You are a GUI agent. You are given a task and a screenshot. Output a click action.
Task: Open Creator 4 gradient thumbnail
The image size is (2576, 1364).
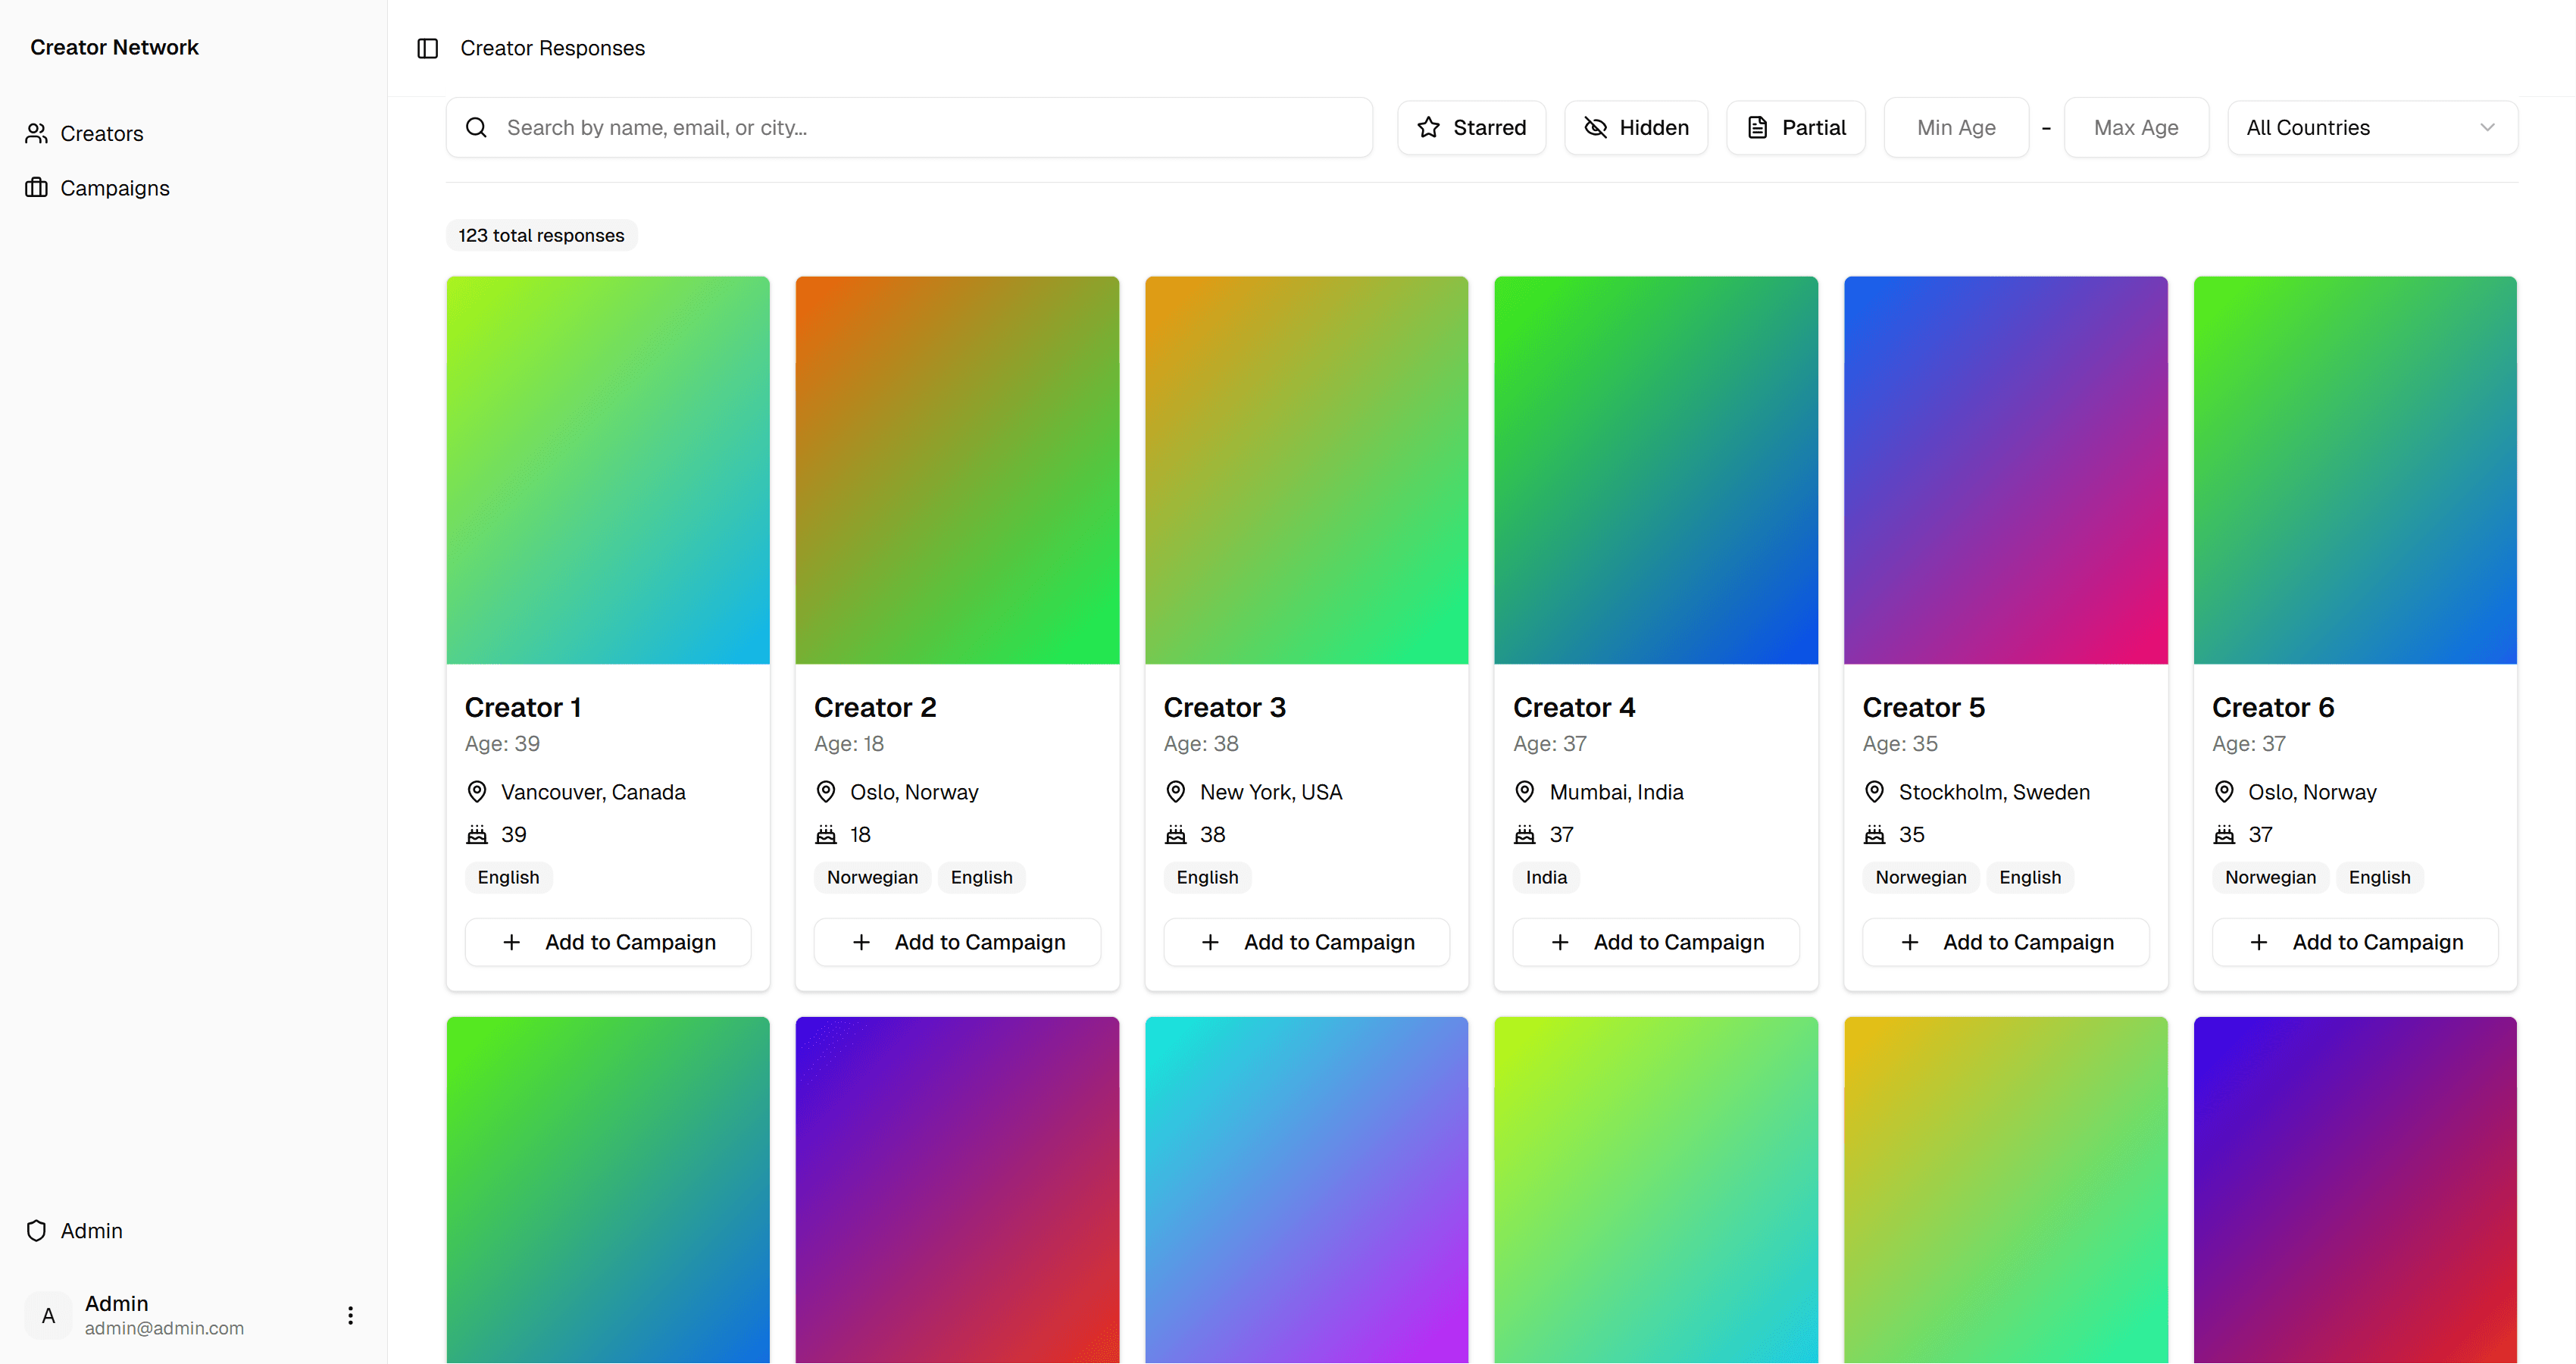tap(1655, 470)
